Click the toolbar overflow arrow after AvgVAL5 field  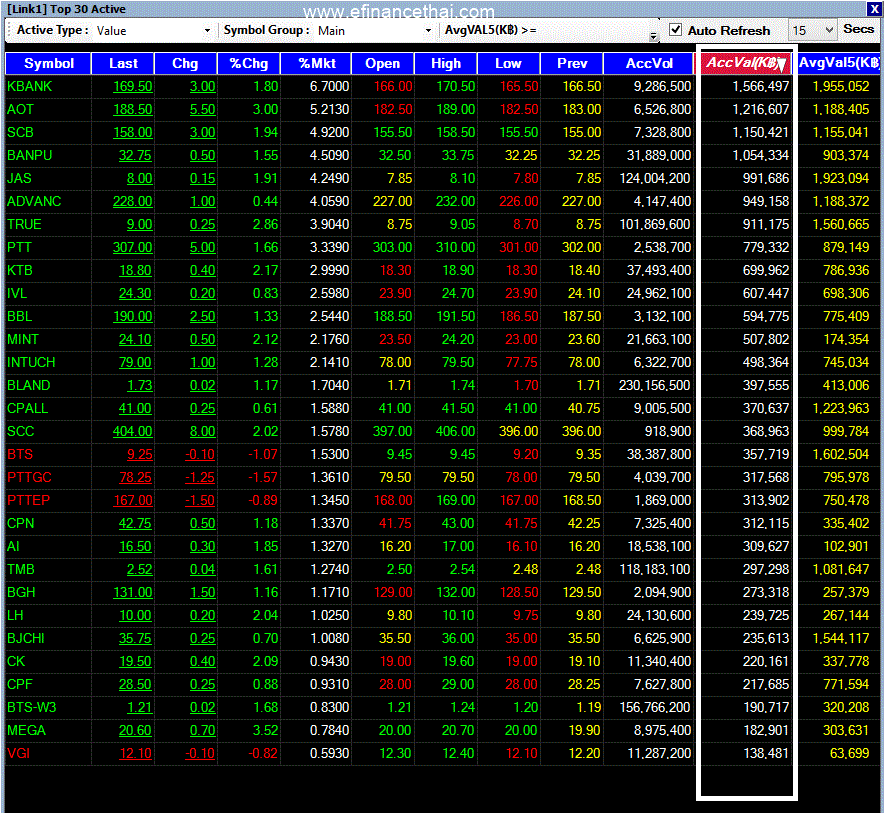(654, 36)
